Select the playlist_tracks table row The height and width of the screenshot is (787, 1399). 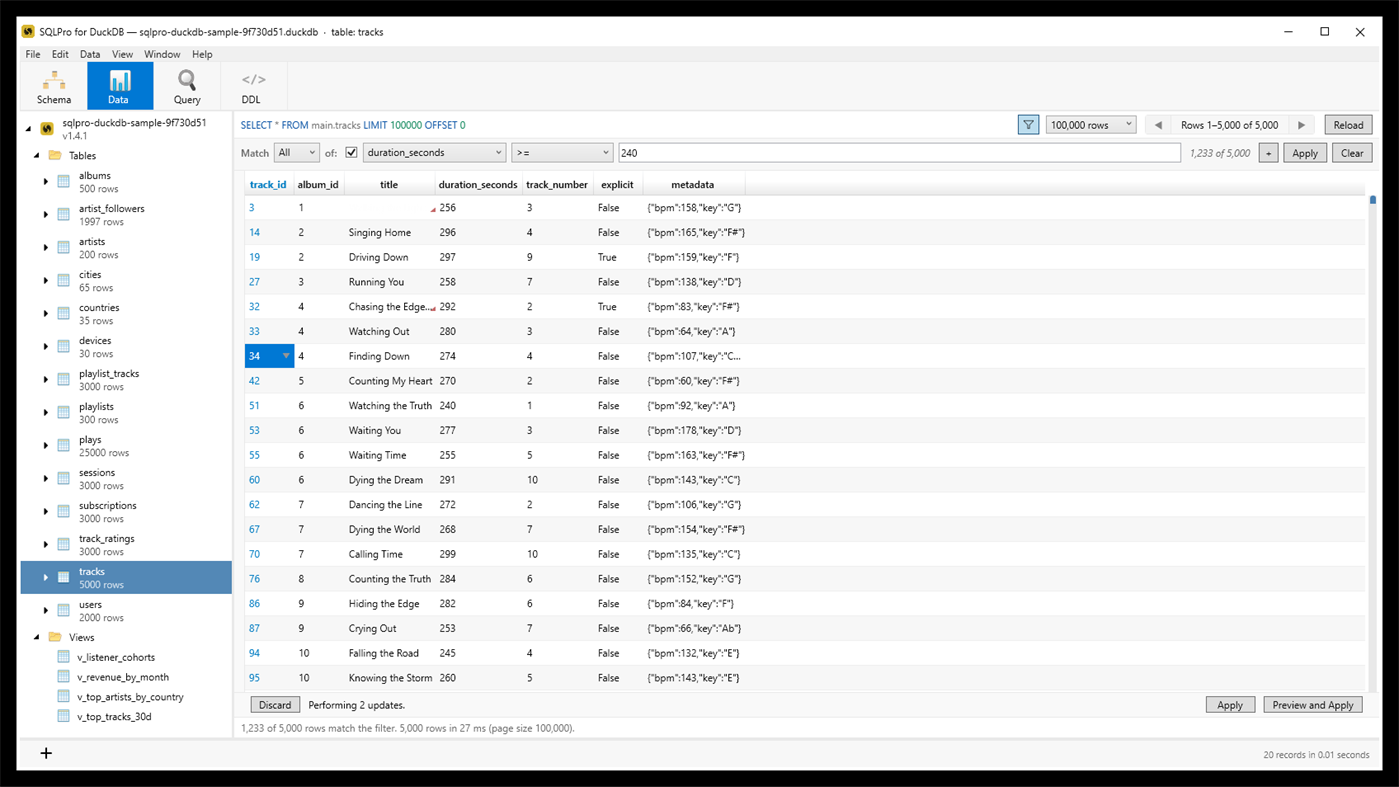126,380
